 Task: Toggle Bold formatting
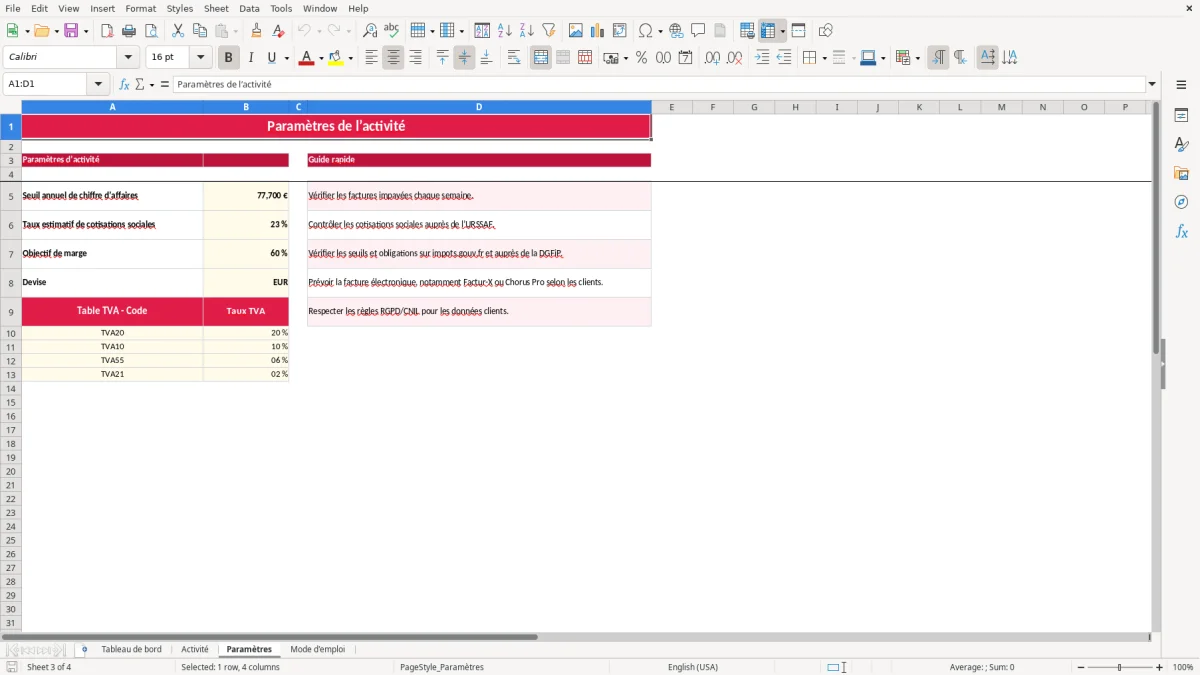point(229,58)
